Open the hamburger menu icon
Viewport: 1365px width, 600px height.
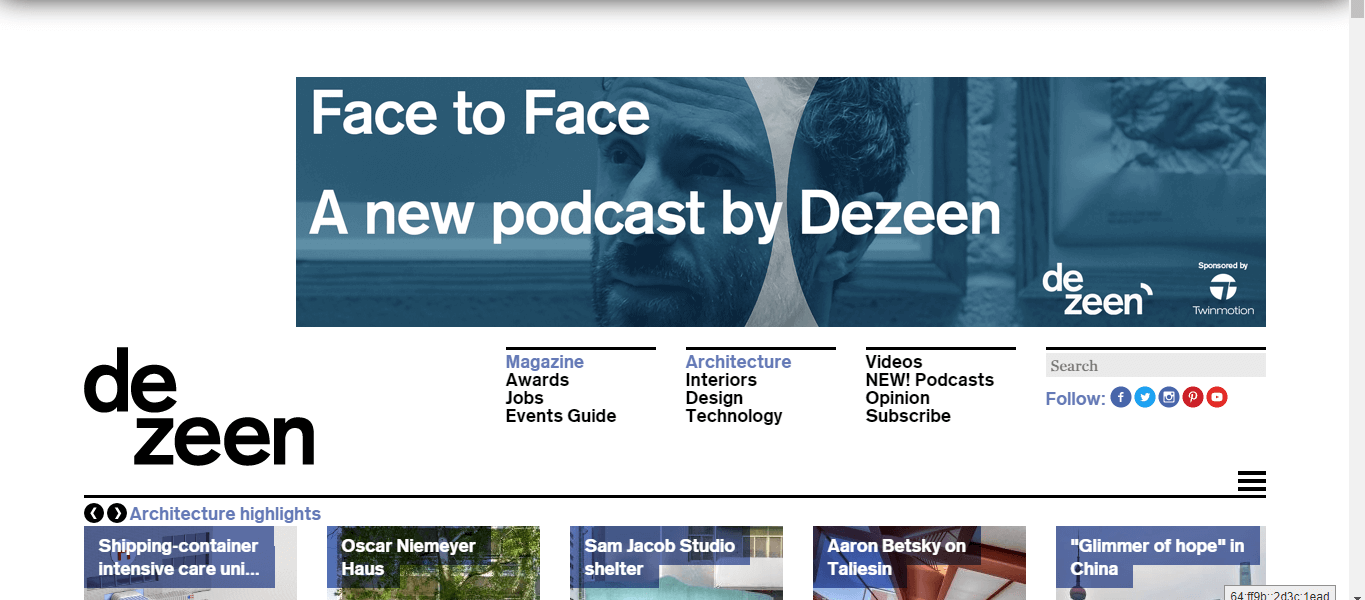click(1251, 481)
